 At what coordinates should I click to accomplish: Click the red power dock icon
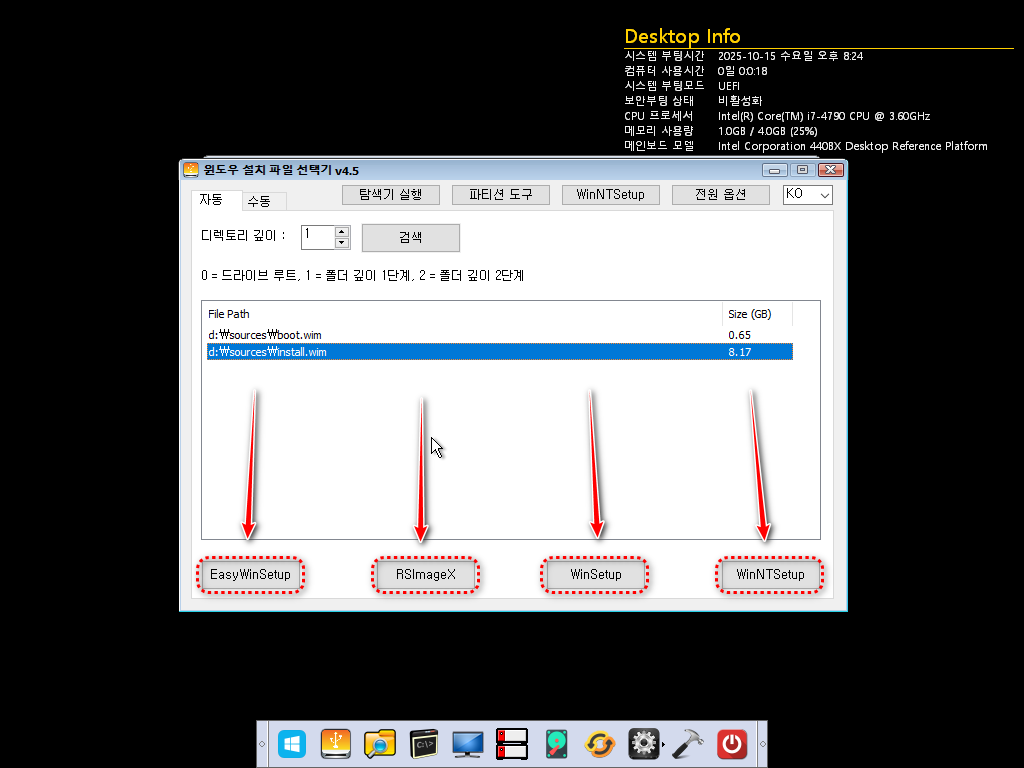(732, 744)
